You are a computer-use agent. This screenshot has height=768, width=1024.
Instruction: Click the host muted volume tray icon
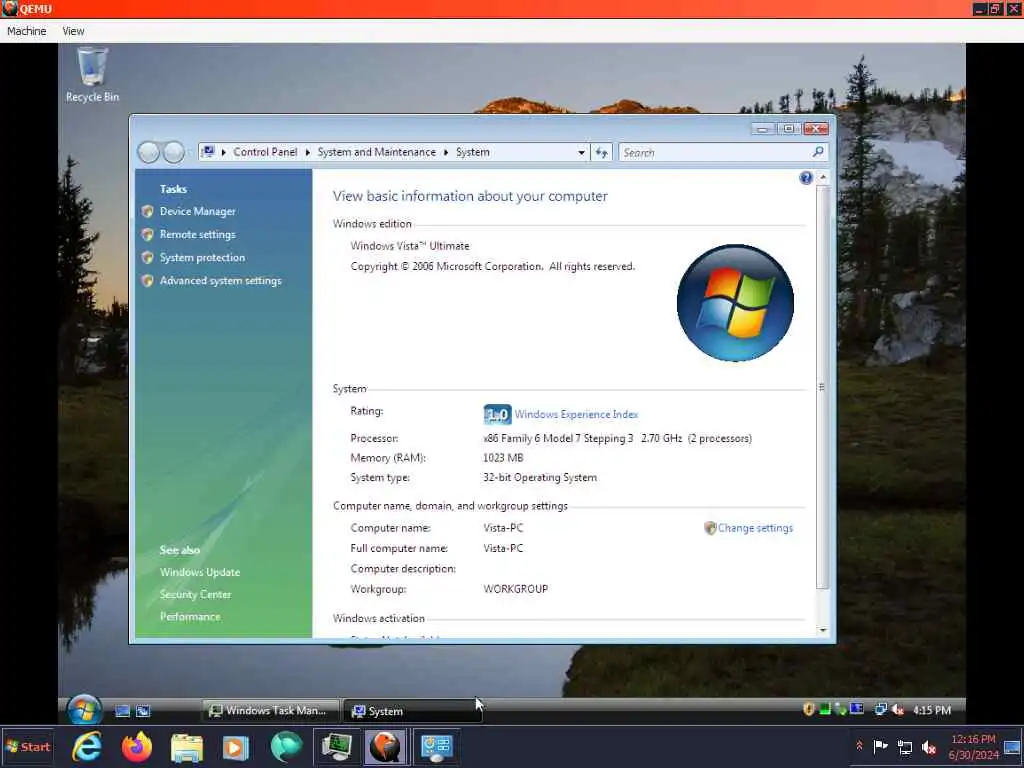(x=929, y=747)
